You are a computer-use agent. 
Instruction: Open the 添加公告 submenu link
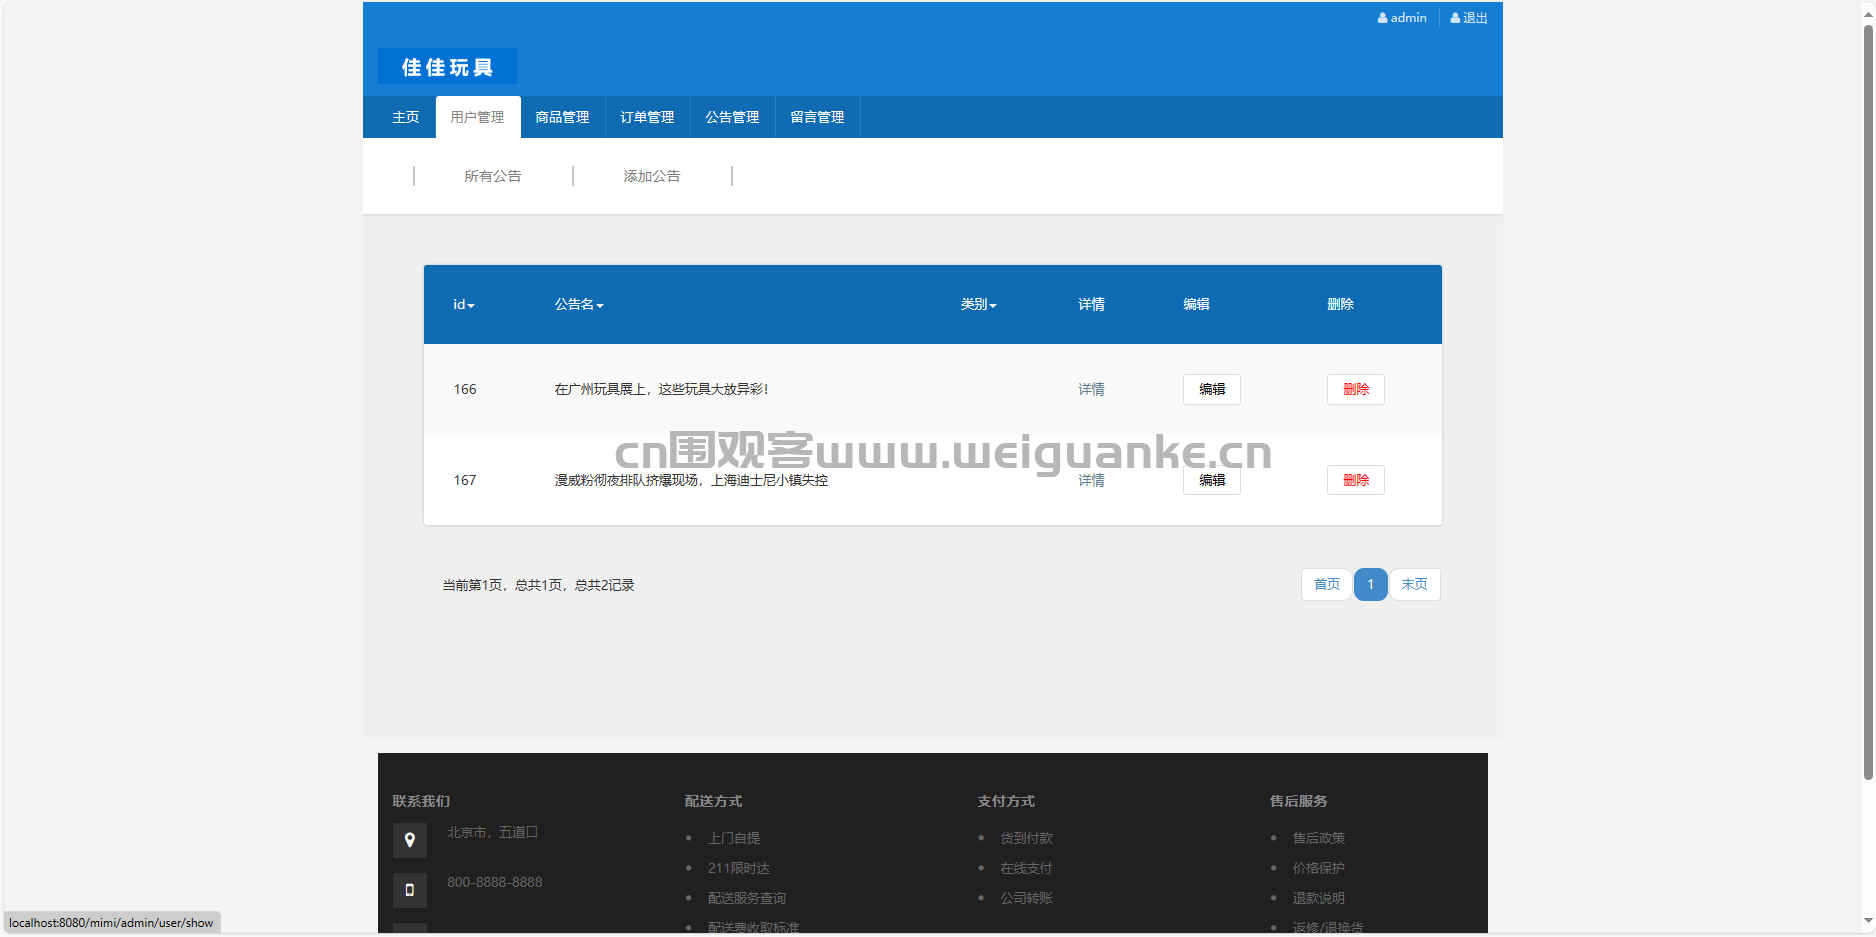[x=652, y=176]
